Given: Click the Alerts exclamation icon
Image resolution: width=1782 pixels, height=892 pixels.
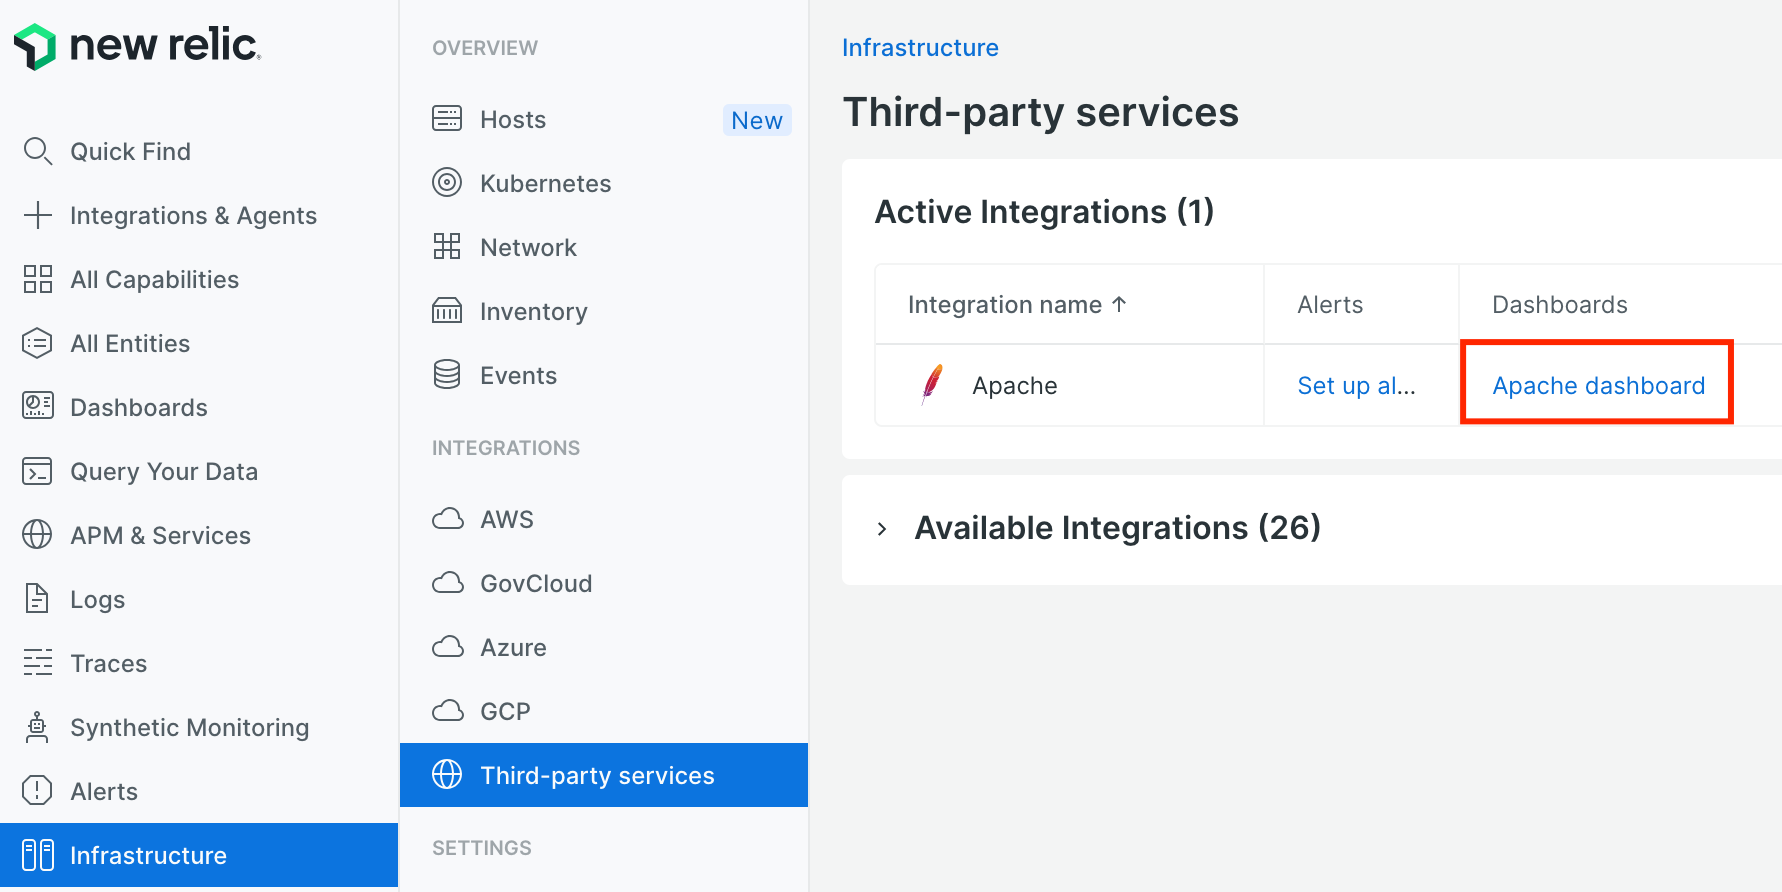Looking at the screenshot, I should pos(37,791).
